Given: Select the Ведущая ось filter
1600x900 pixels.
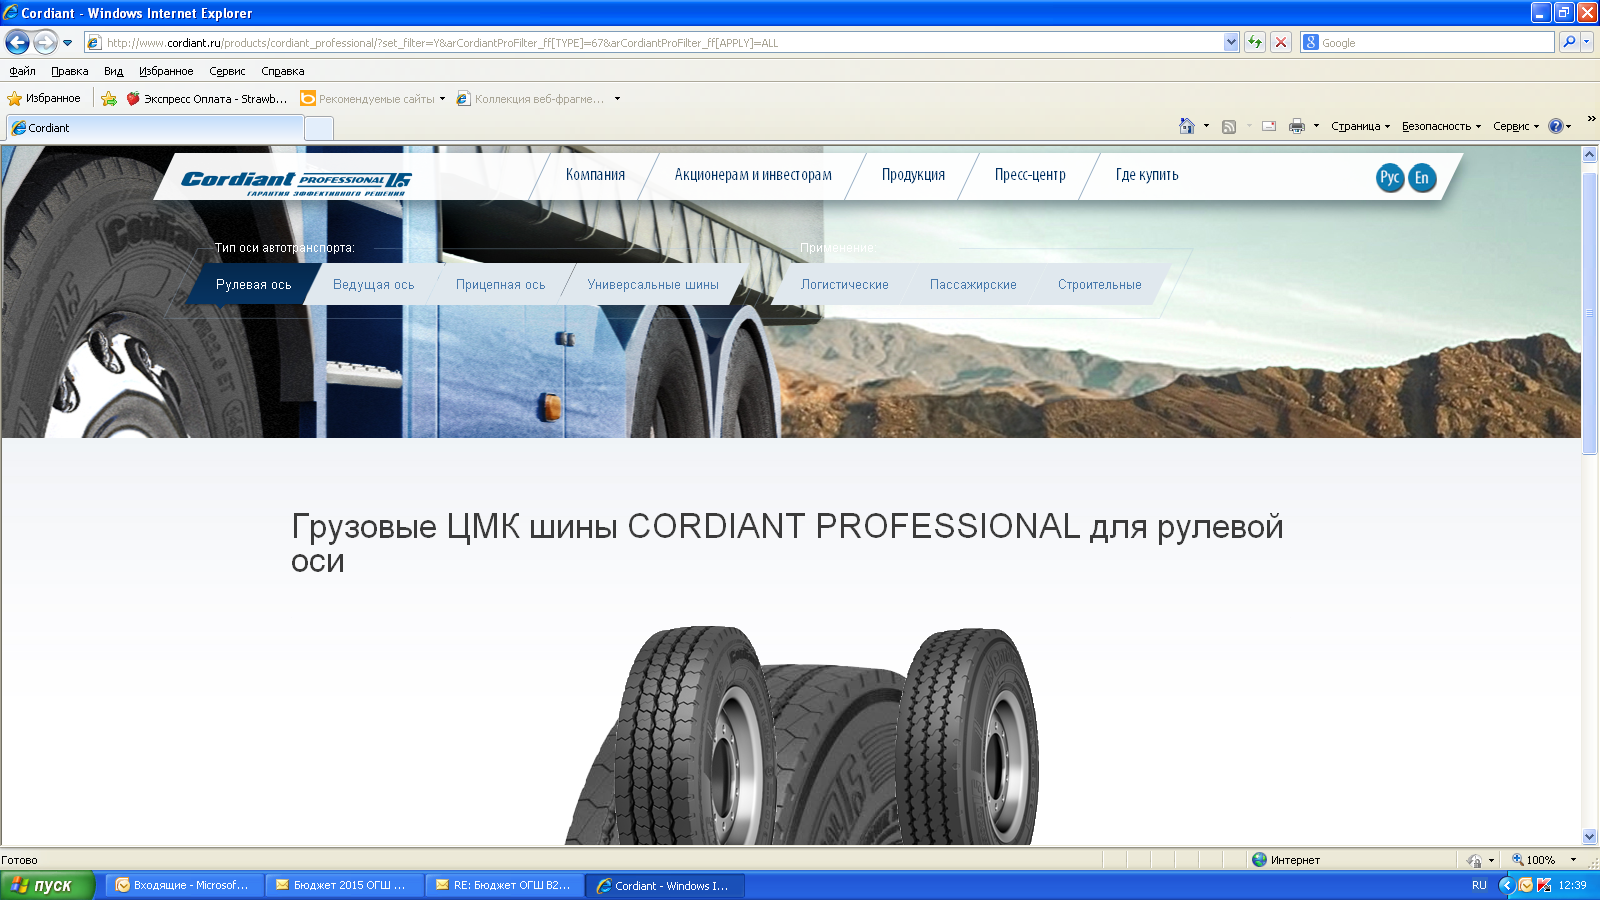Looking at the screenshot, I should 374,284.
